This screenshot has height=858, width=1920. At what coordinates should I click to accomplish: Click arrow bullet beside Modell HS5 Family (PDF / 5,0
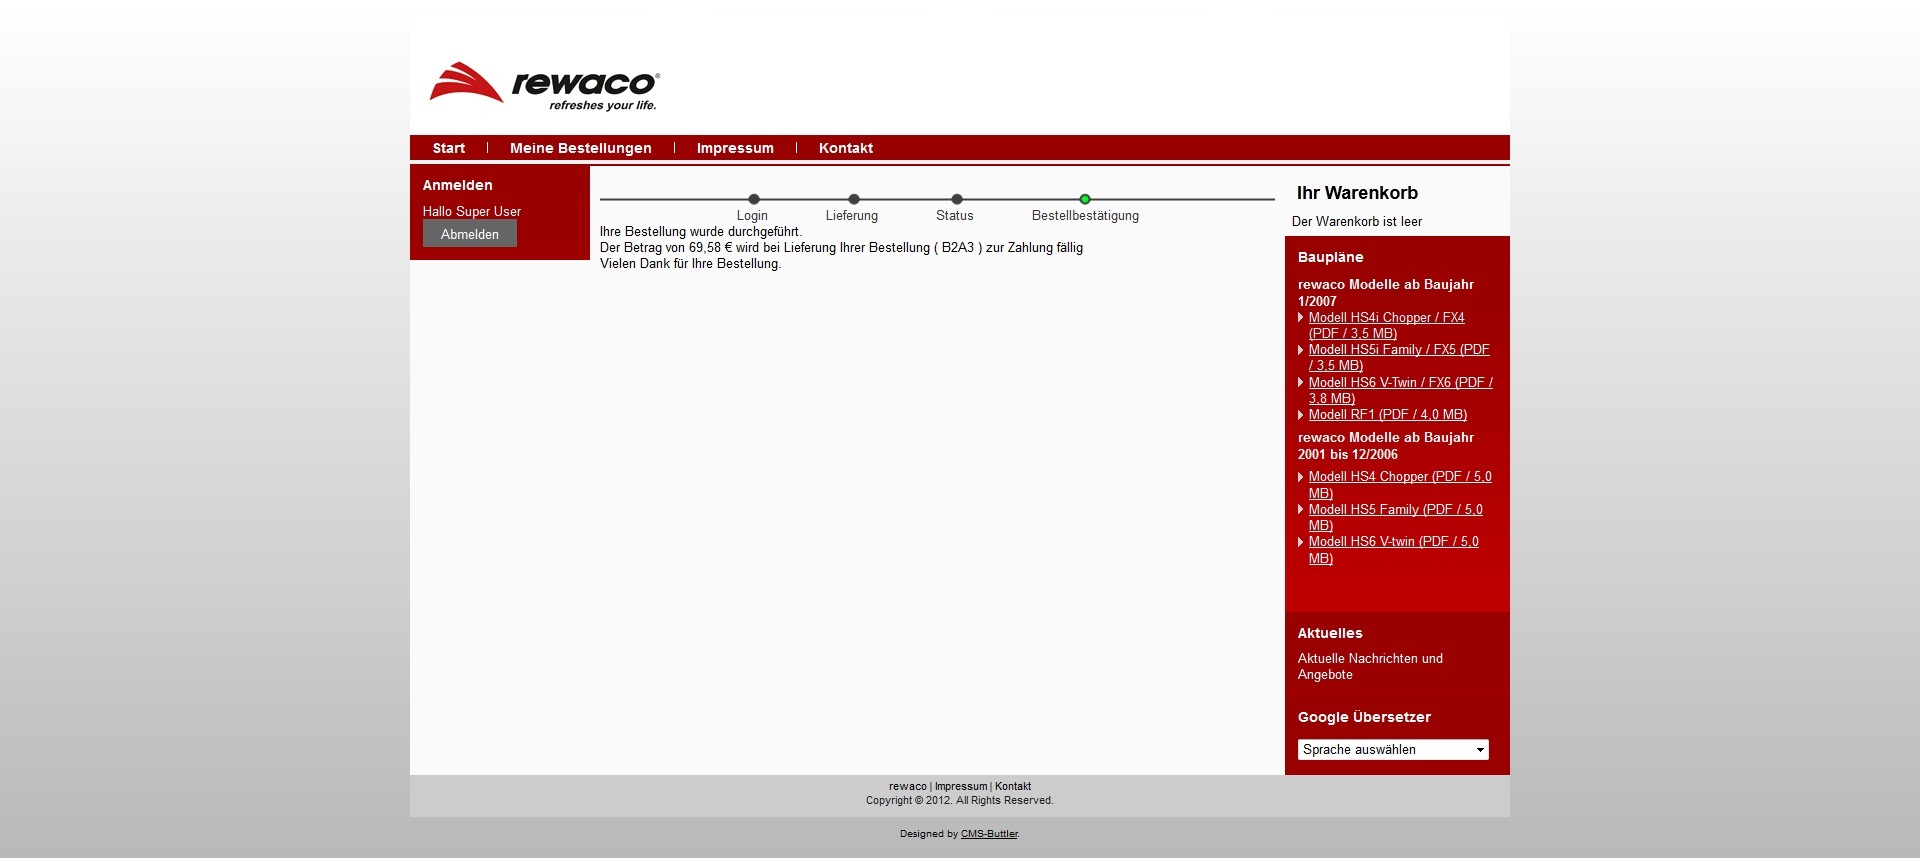[1300, 509]
